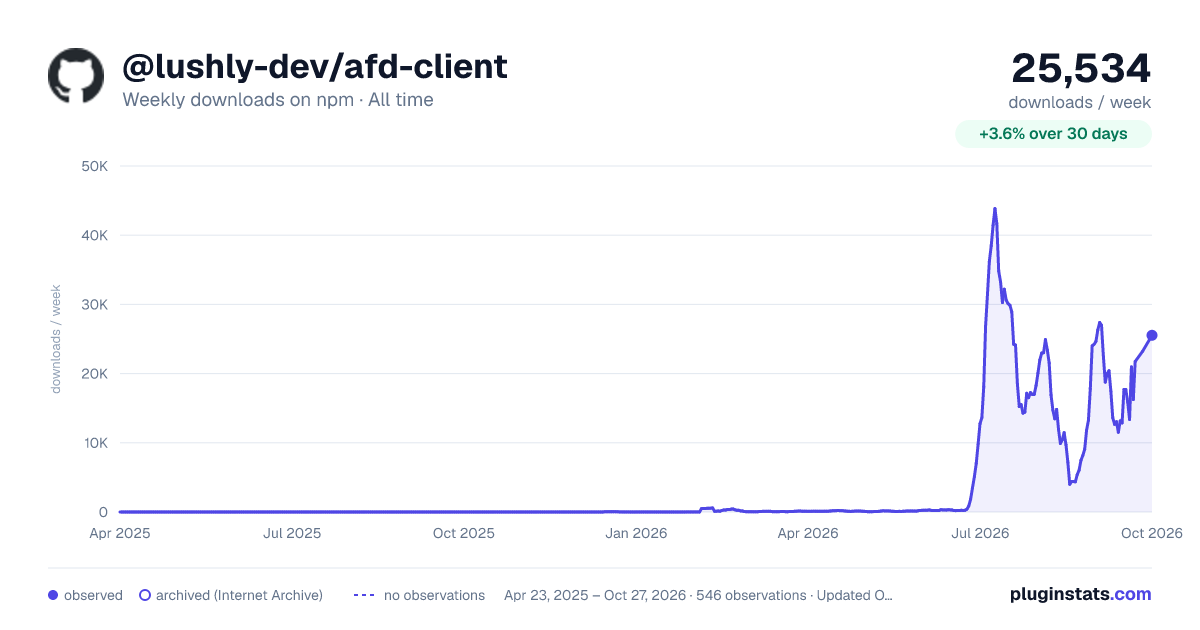Click the chart's highest peak near 44K
This screenshot has width=1200, height=630.
pyautogui.click(x=994, y=209)
